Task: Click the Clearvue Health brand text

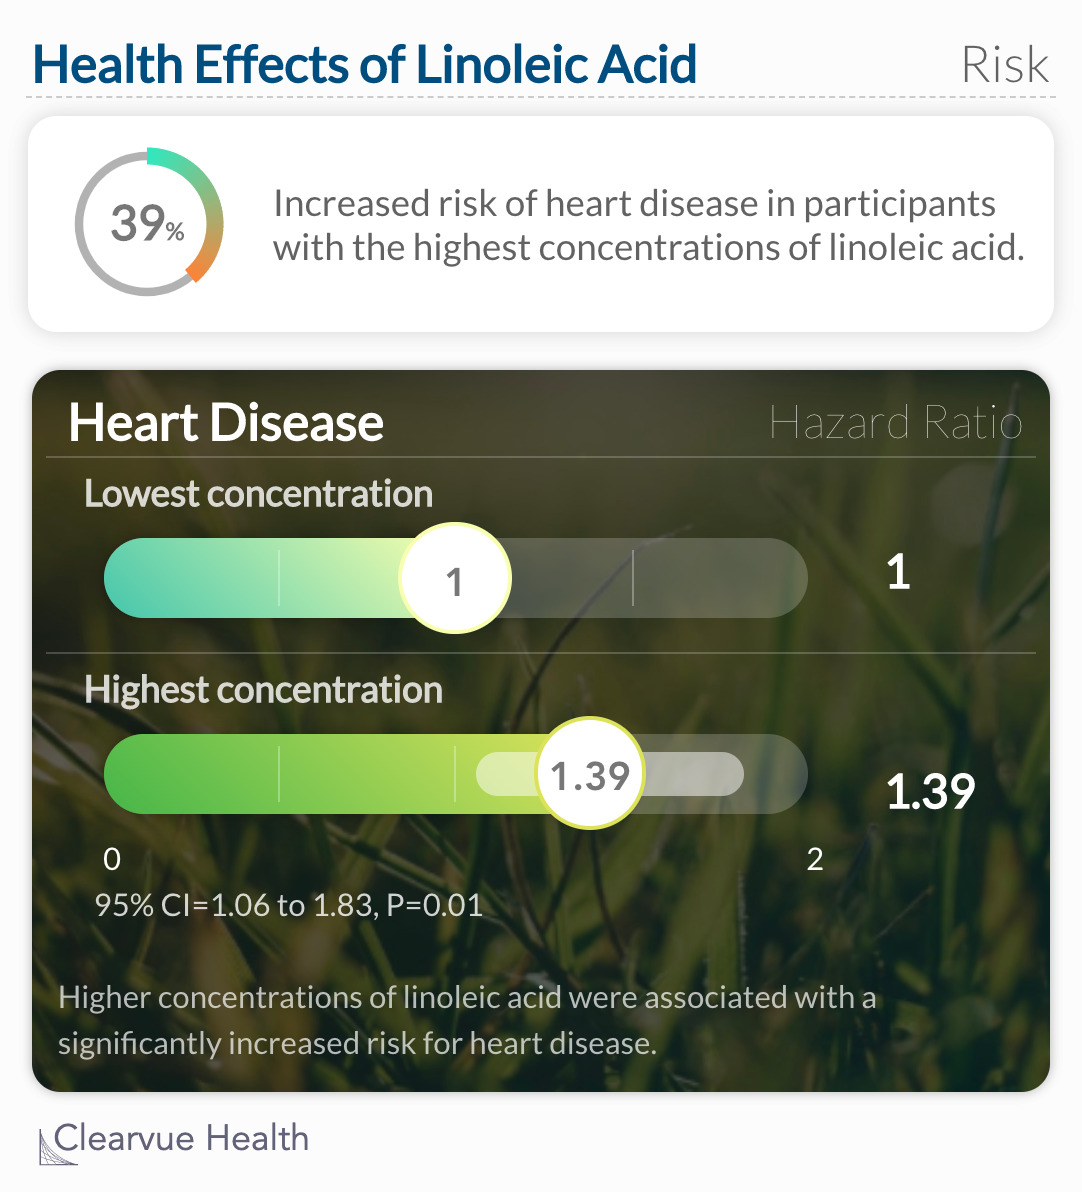Action: click(181, 1138)
